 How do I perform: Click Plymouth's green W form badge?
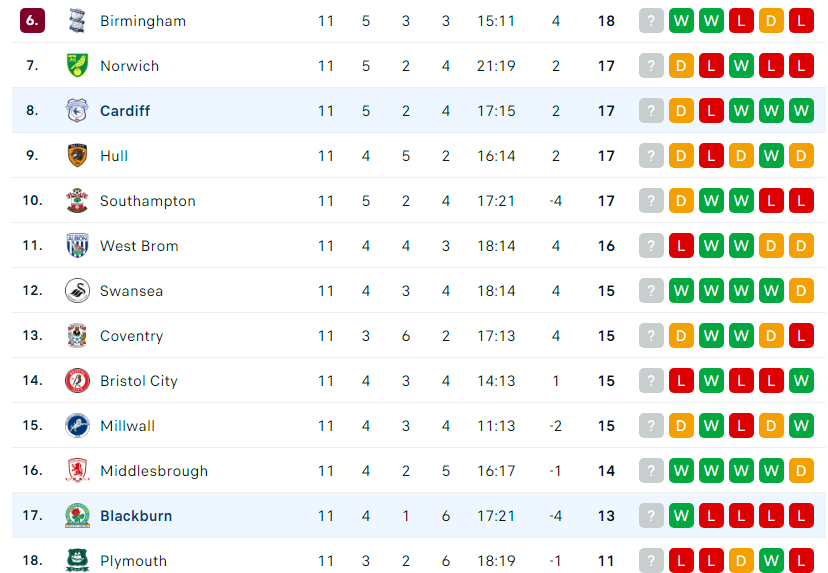tap(771, 560)
